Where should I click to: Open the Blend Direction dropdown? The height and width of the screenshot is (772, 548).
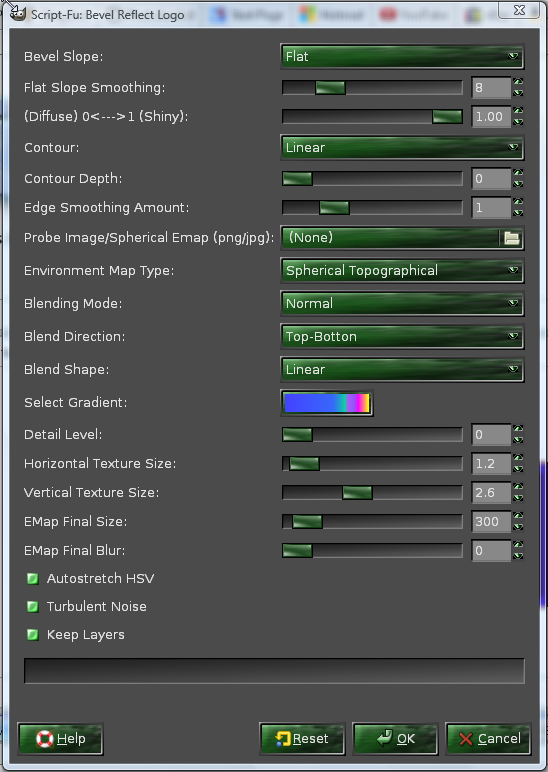pos(402,337)
